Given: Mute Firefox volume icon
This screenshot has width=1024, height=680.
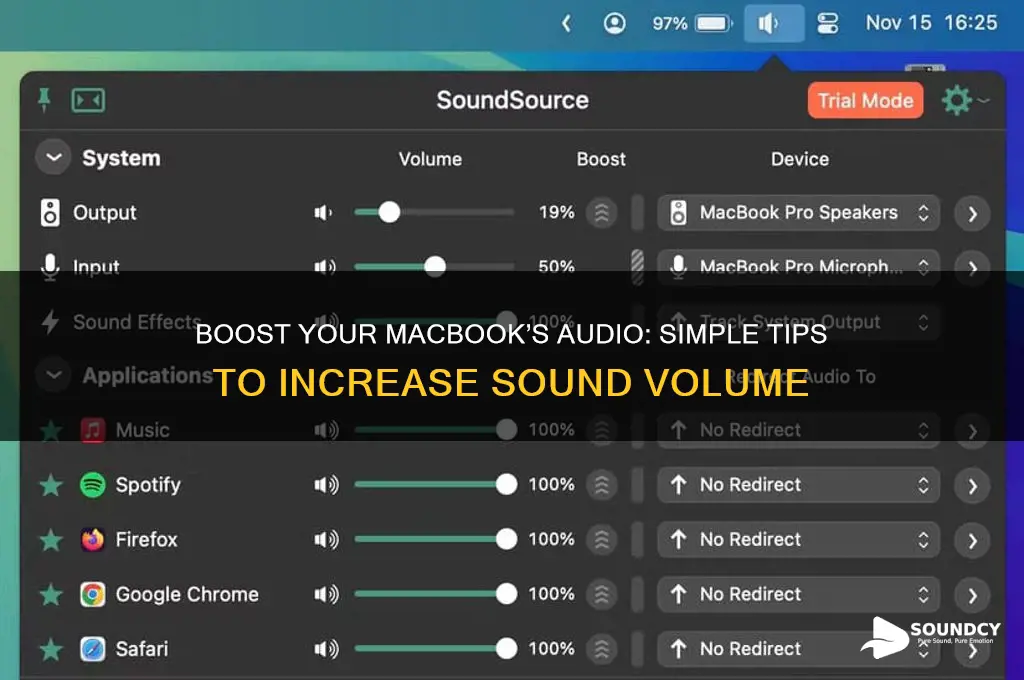Looking at the screenshot, I should point(326,540).
